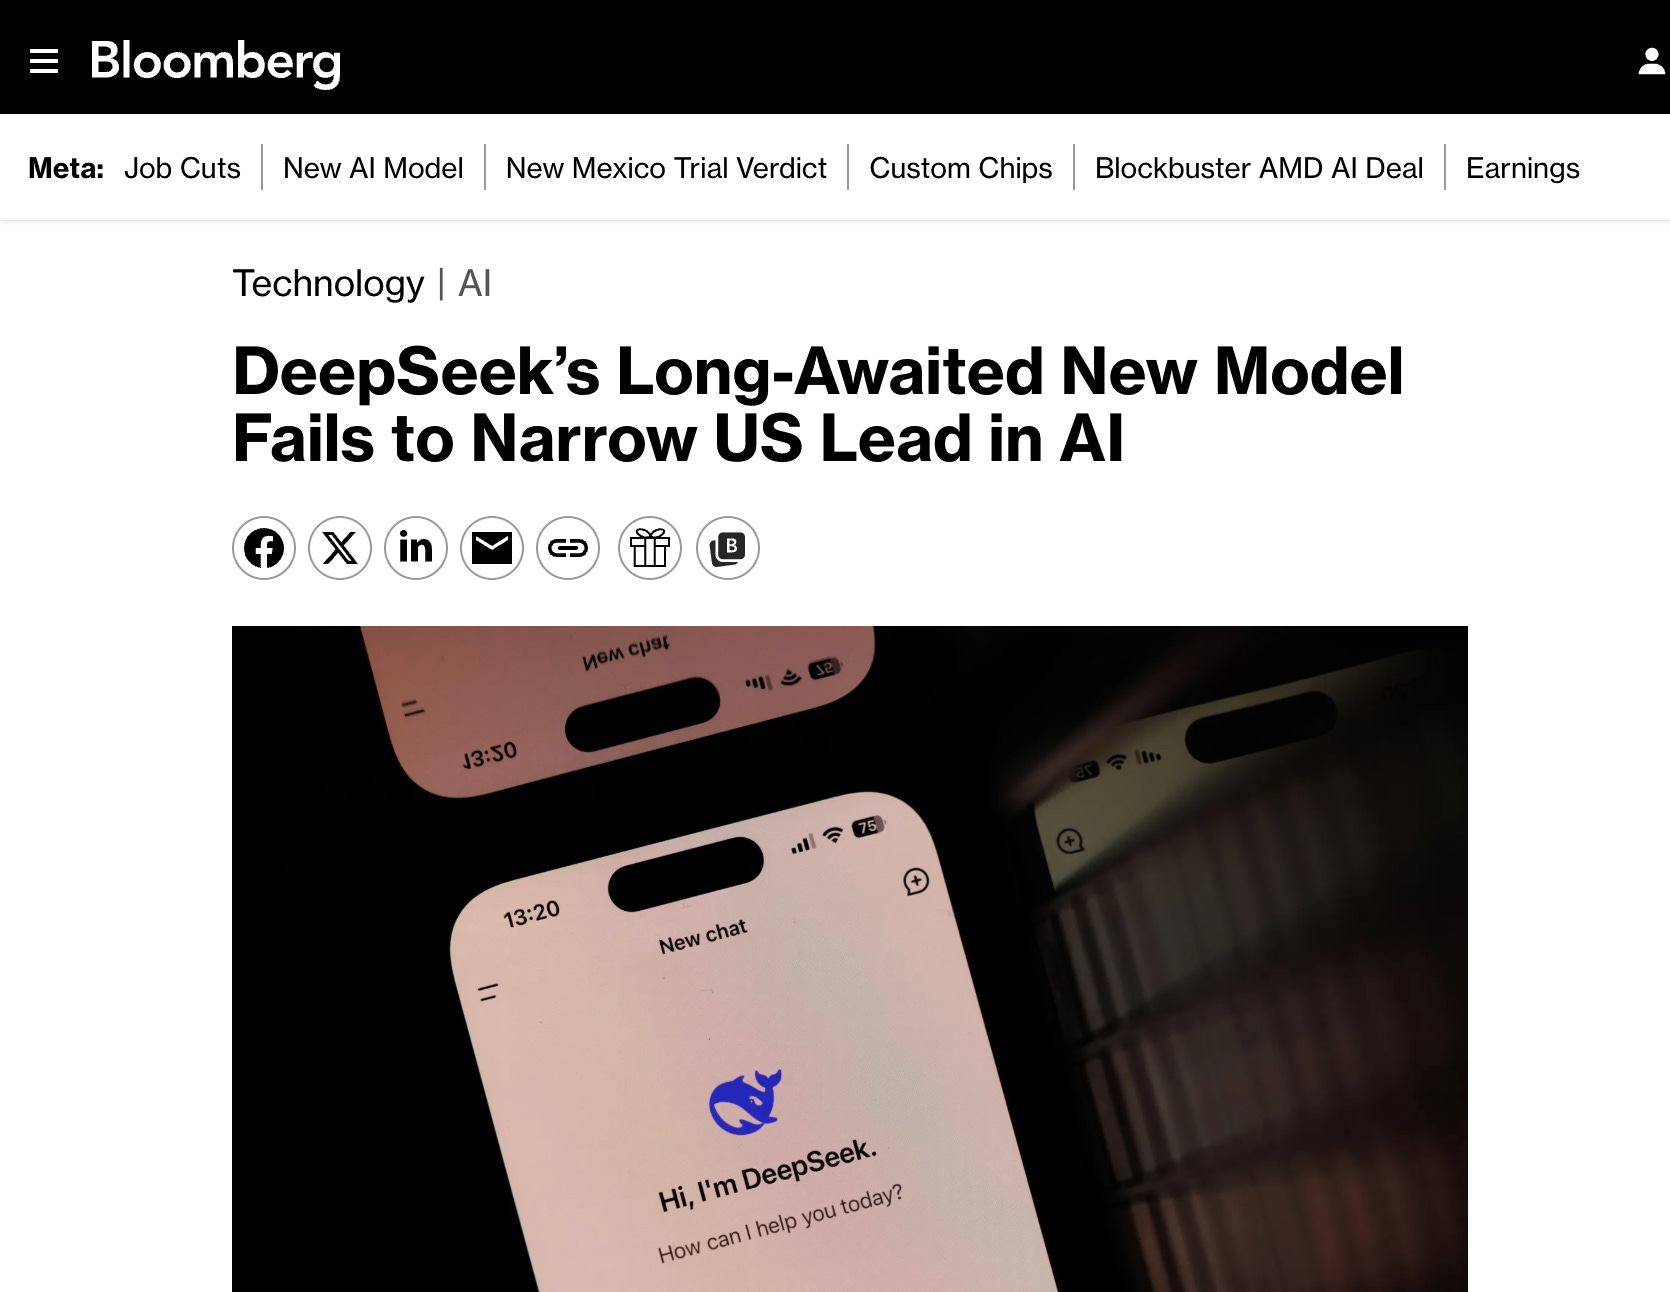The width and height of the screenshot is (1670, 1292).
Task: Share article on Facebook
Action: (264, 548)
